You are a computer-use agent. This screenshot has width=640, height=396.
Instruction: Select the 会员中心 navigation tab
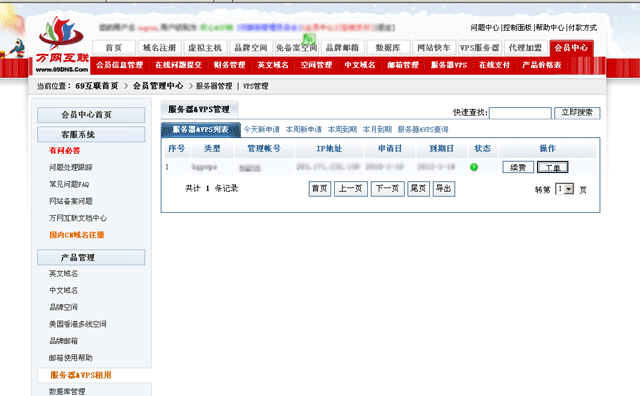coord(571,48)
